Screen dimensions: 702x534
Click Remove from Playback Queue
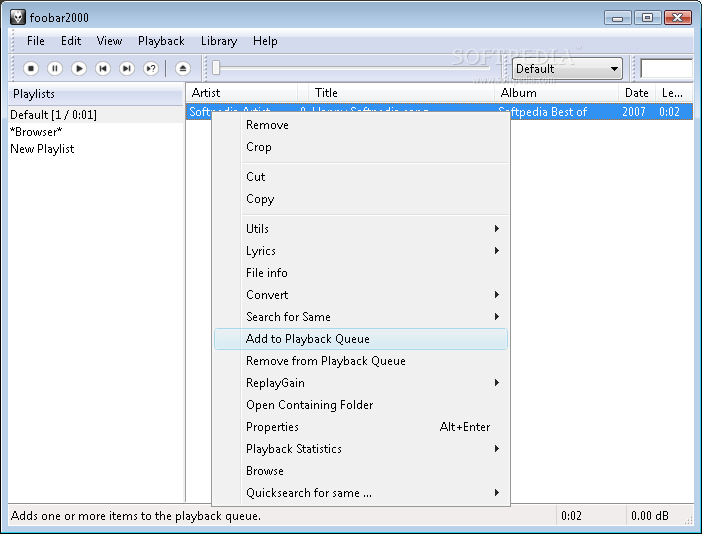[x=361, y=361]
